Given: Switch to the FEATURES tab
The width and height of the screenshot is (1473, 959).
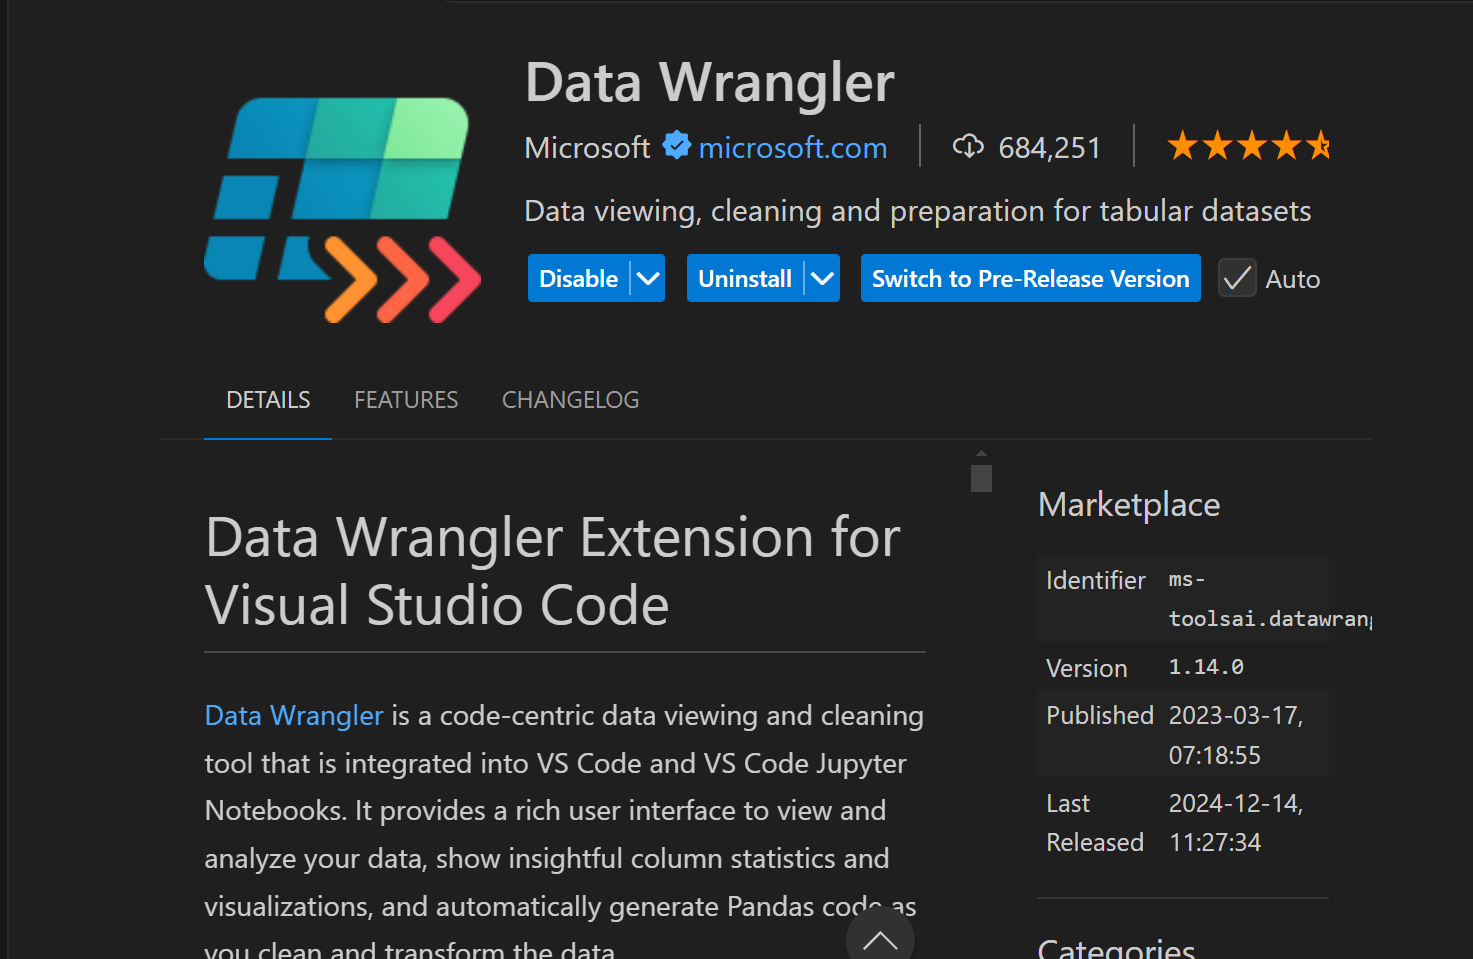Looking at the screenshot, I should point(406,400).
